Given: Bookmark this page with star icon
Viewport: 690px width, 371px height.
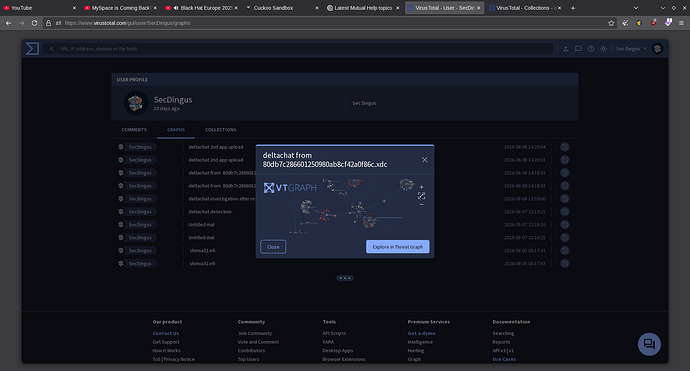Looking at the screenshot, I should click(x=611, y=23).
